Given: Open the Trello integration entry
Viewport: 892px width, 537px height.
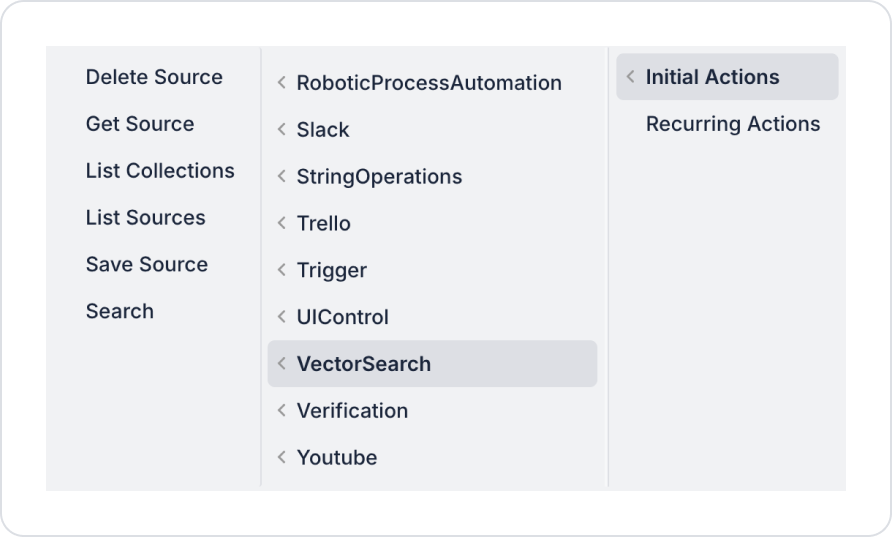Looking at the screenshot, I should (324, 224).
